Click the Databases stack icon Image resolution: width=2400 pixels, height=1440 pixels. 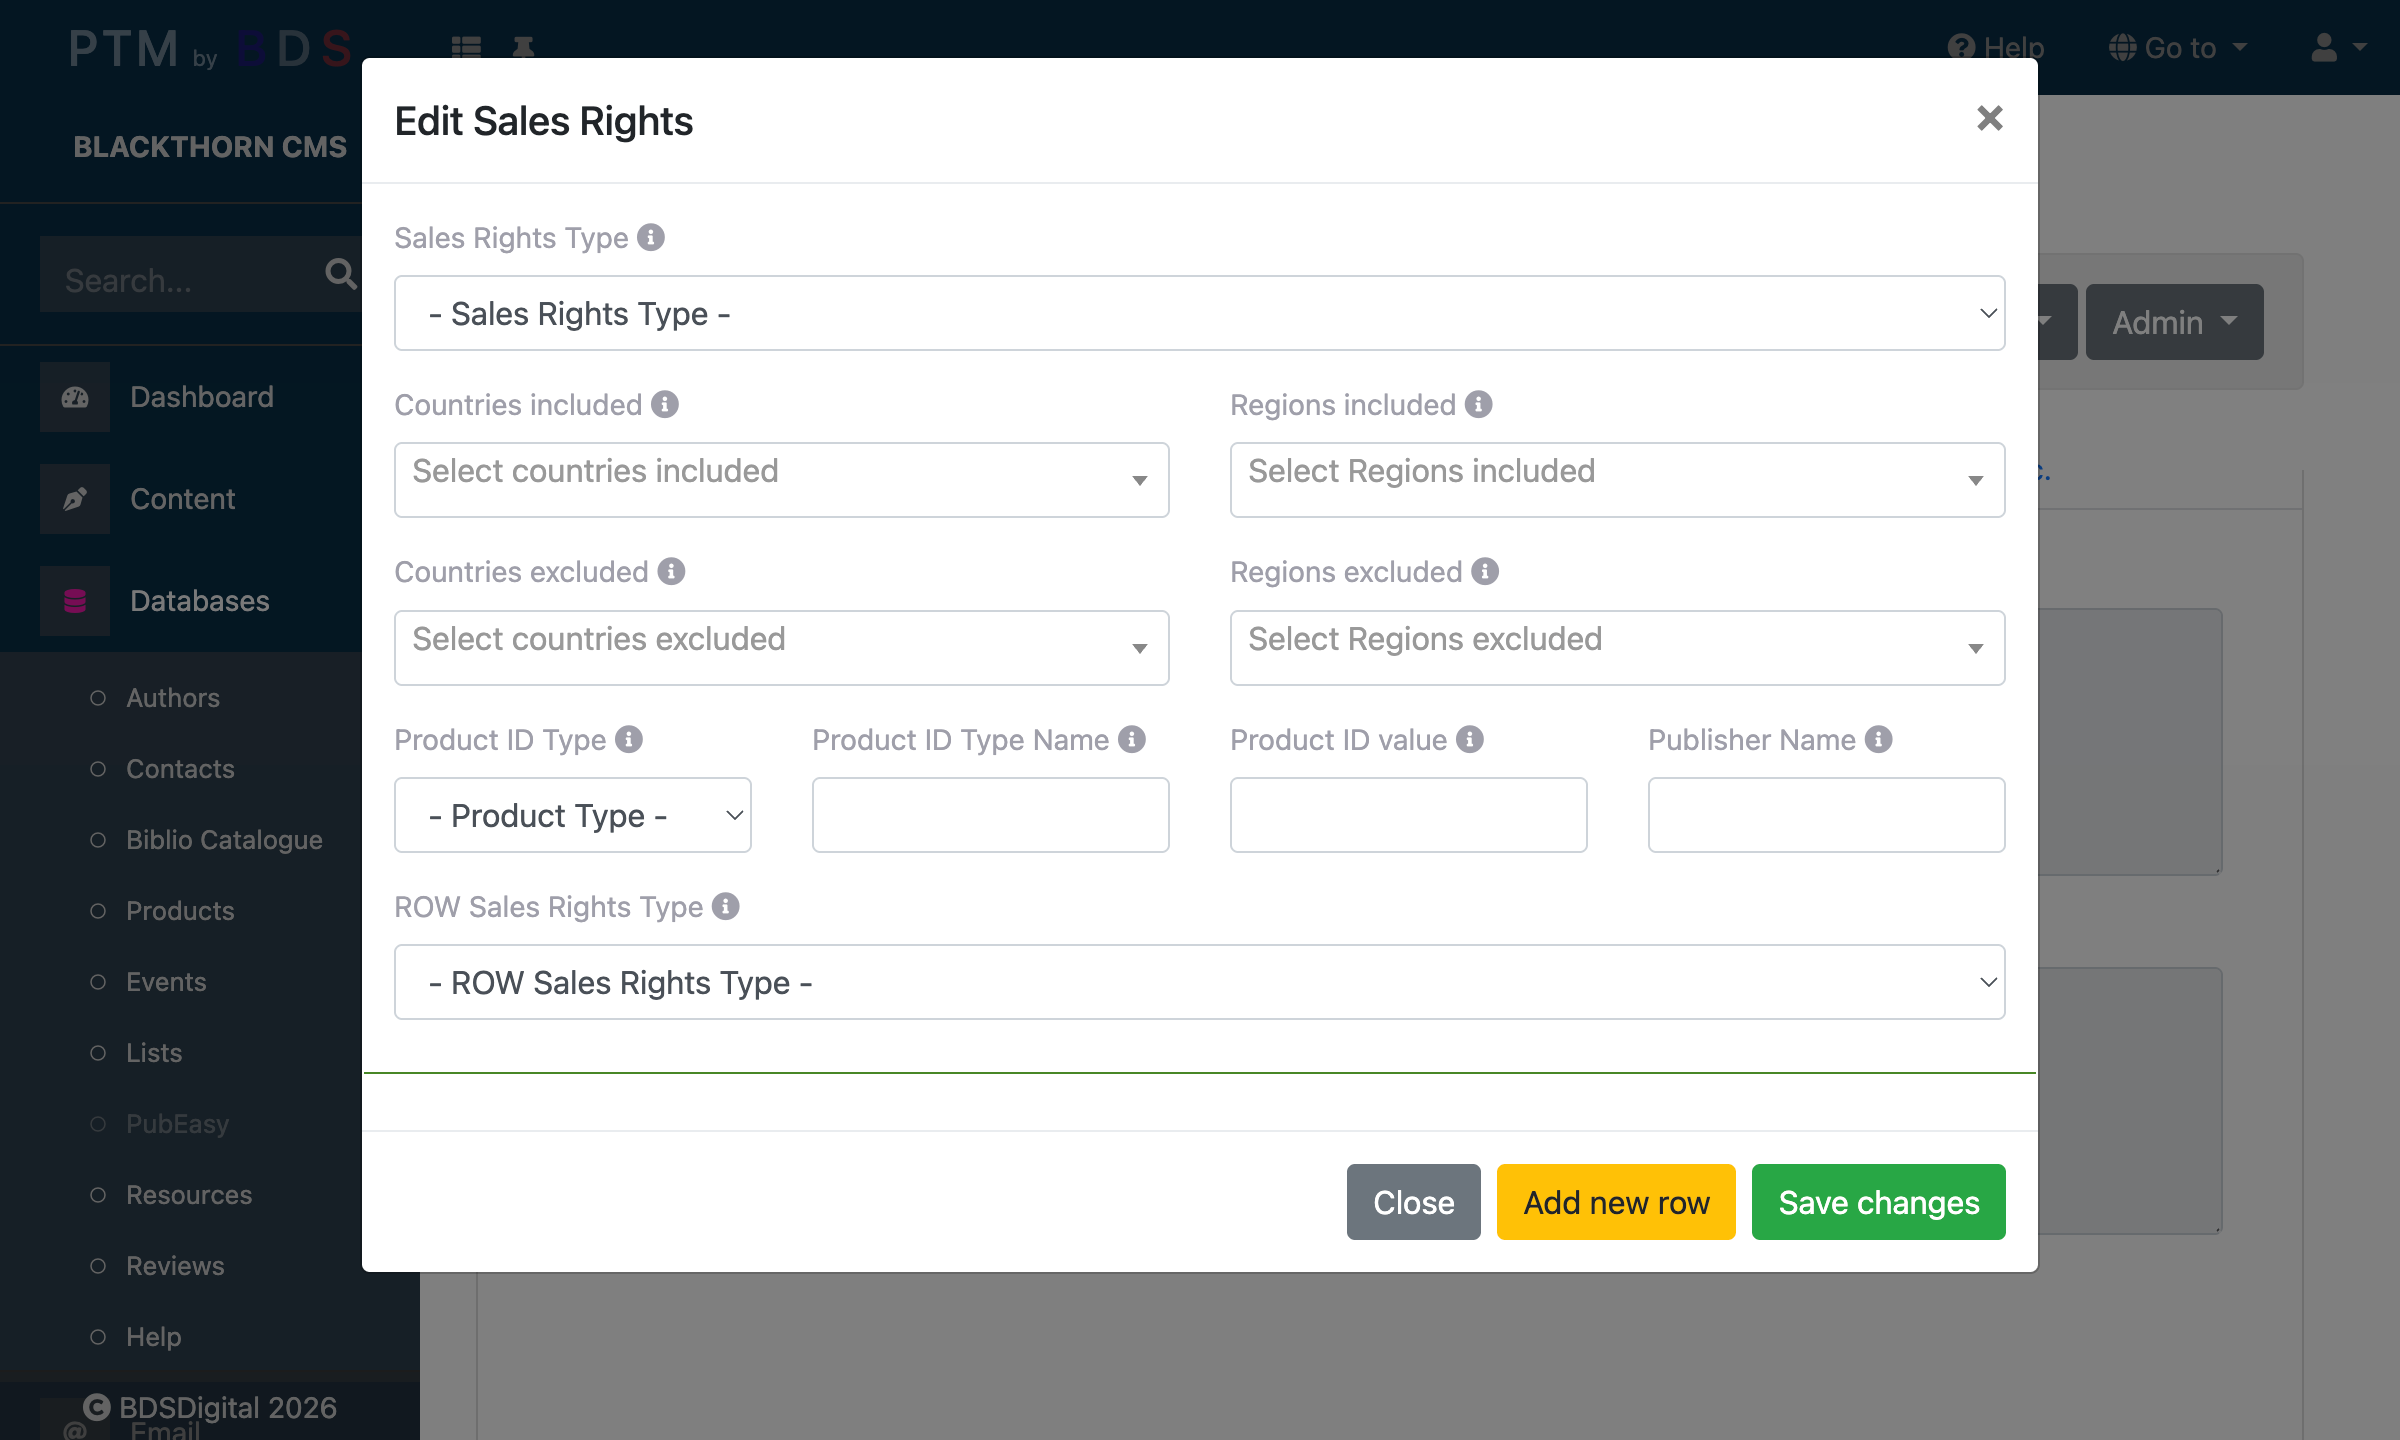[x=75, y=600]
